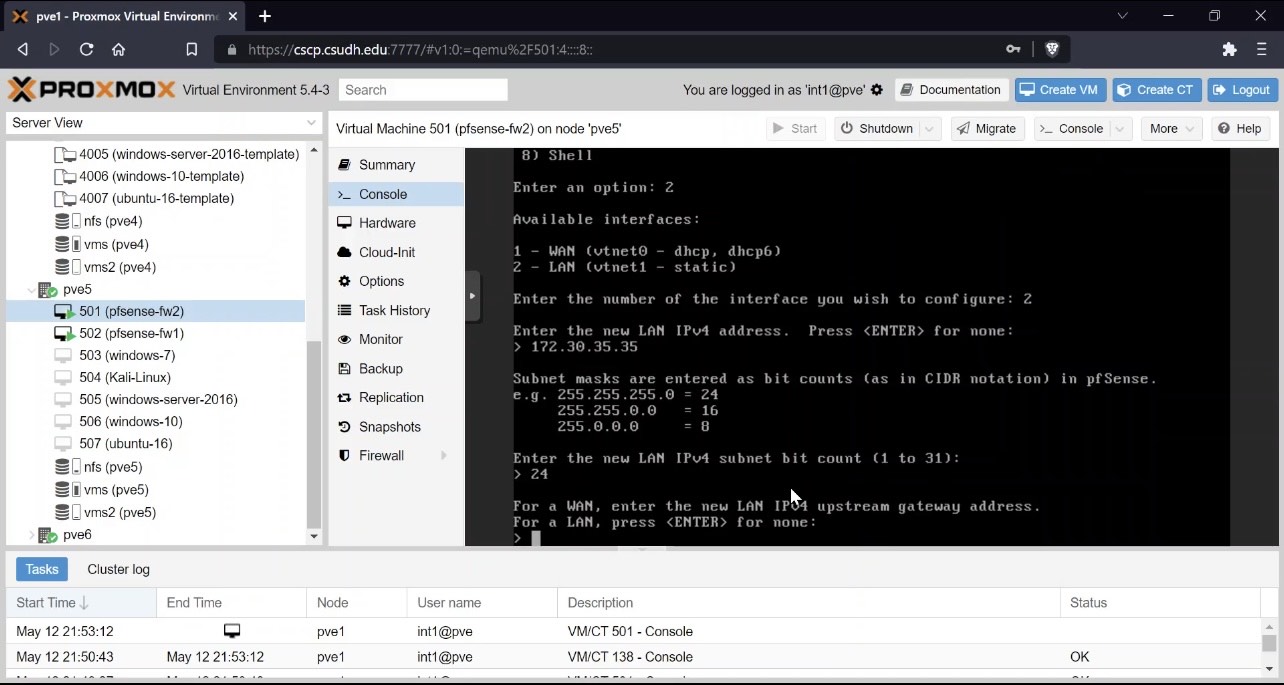Screen dimensions: 1284x685
Task: Expand the Firewall submenu arrow
Action: point(444,456)
